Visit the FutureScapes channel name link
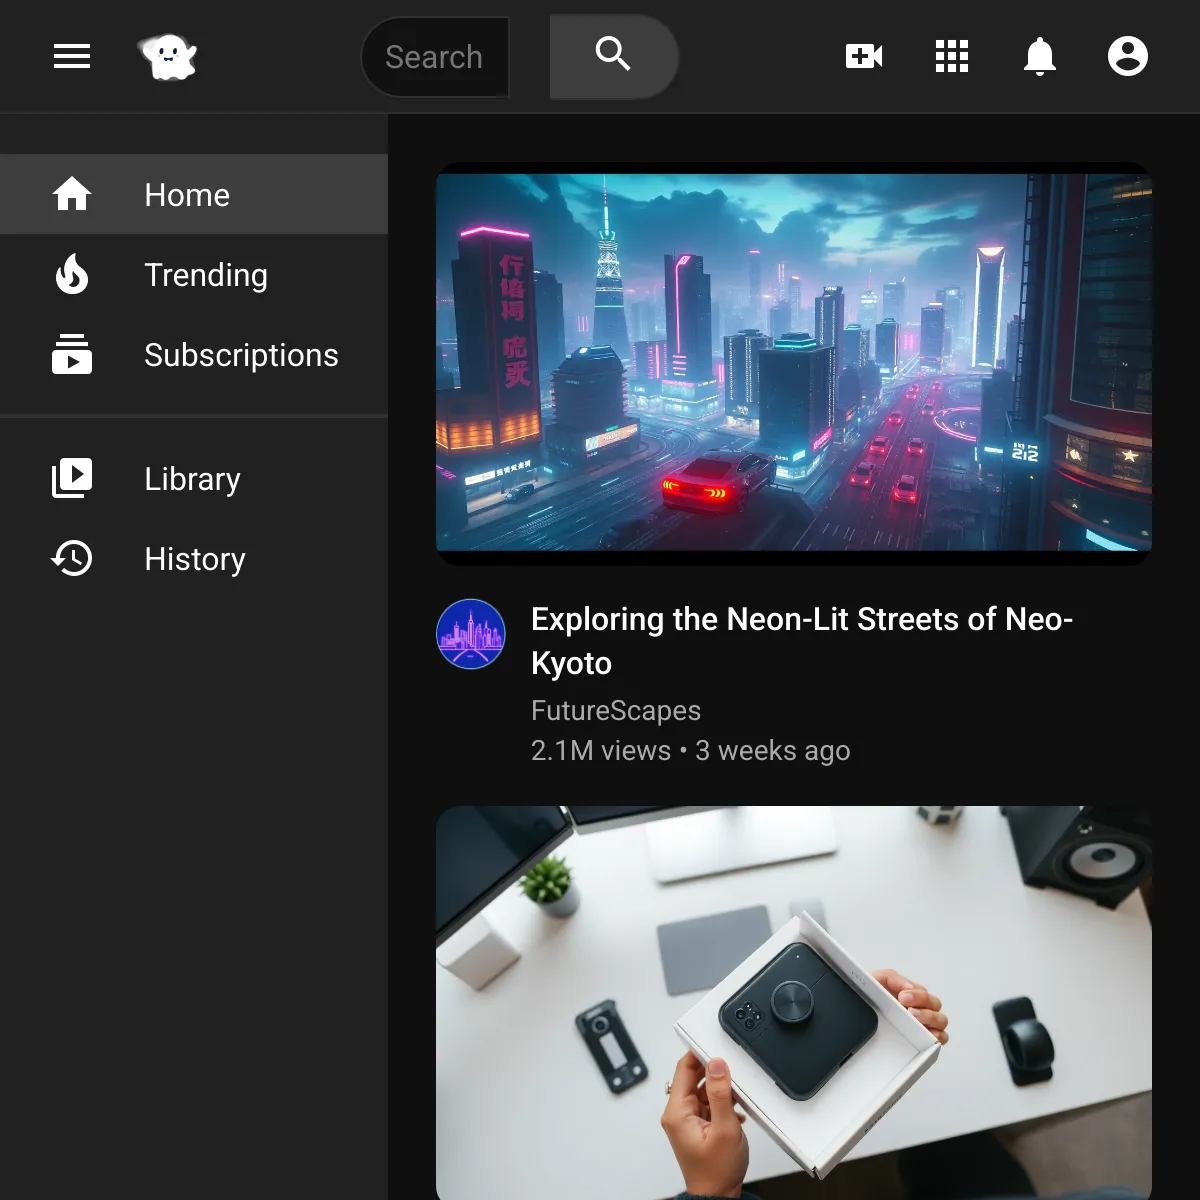Viewport: 1200px width, 1200px height. [616, 710]
